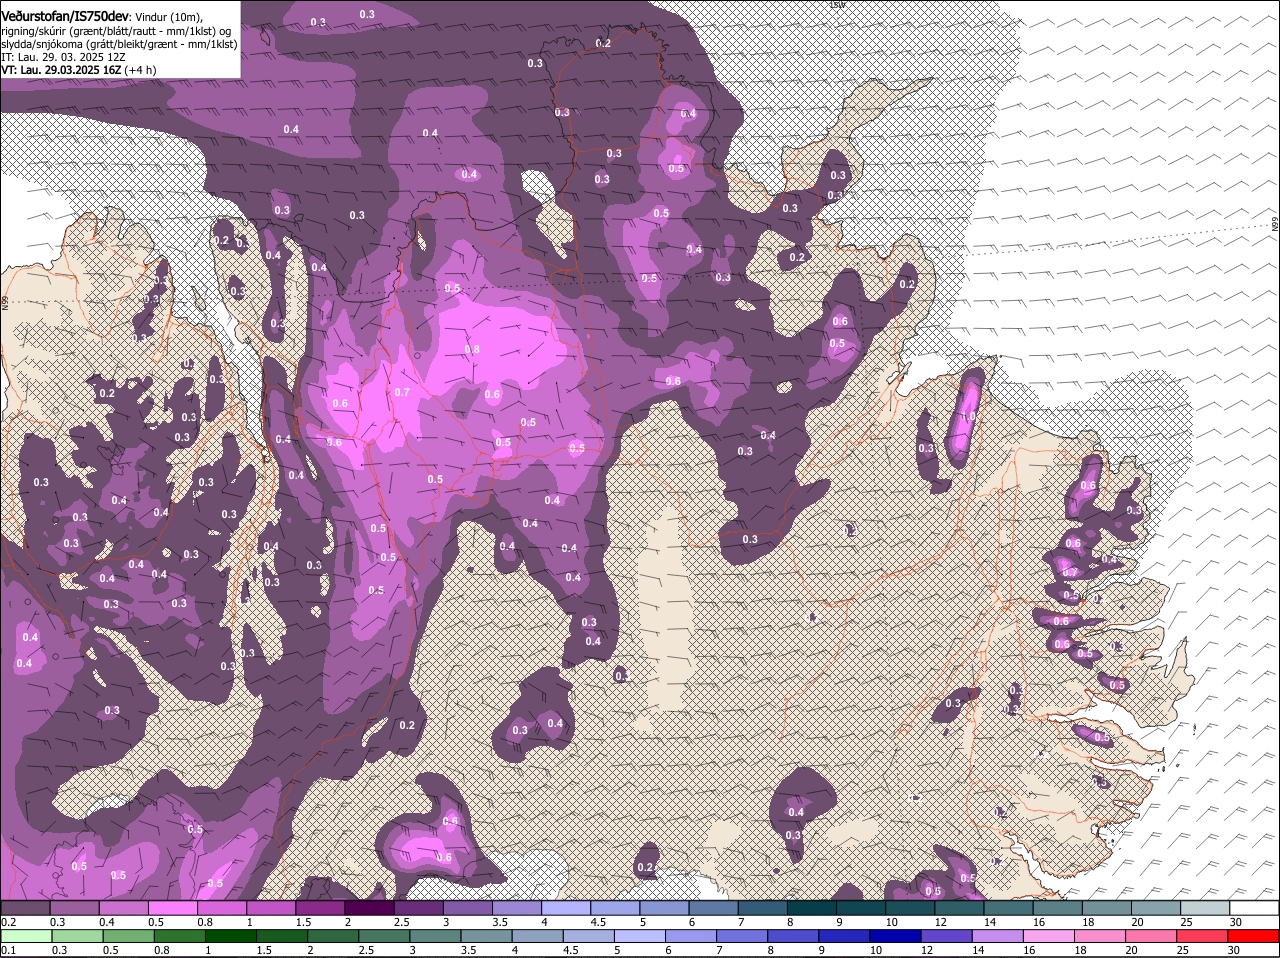
Task: Click the 0.8 value in the bright pink central area
Action: click(x=472, y=349)
